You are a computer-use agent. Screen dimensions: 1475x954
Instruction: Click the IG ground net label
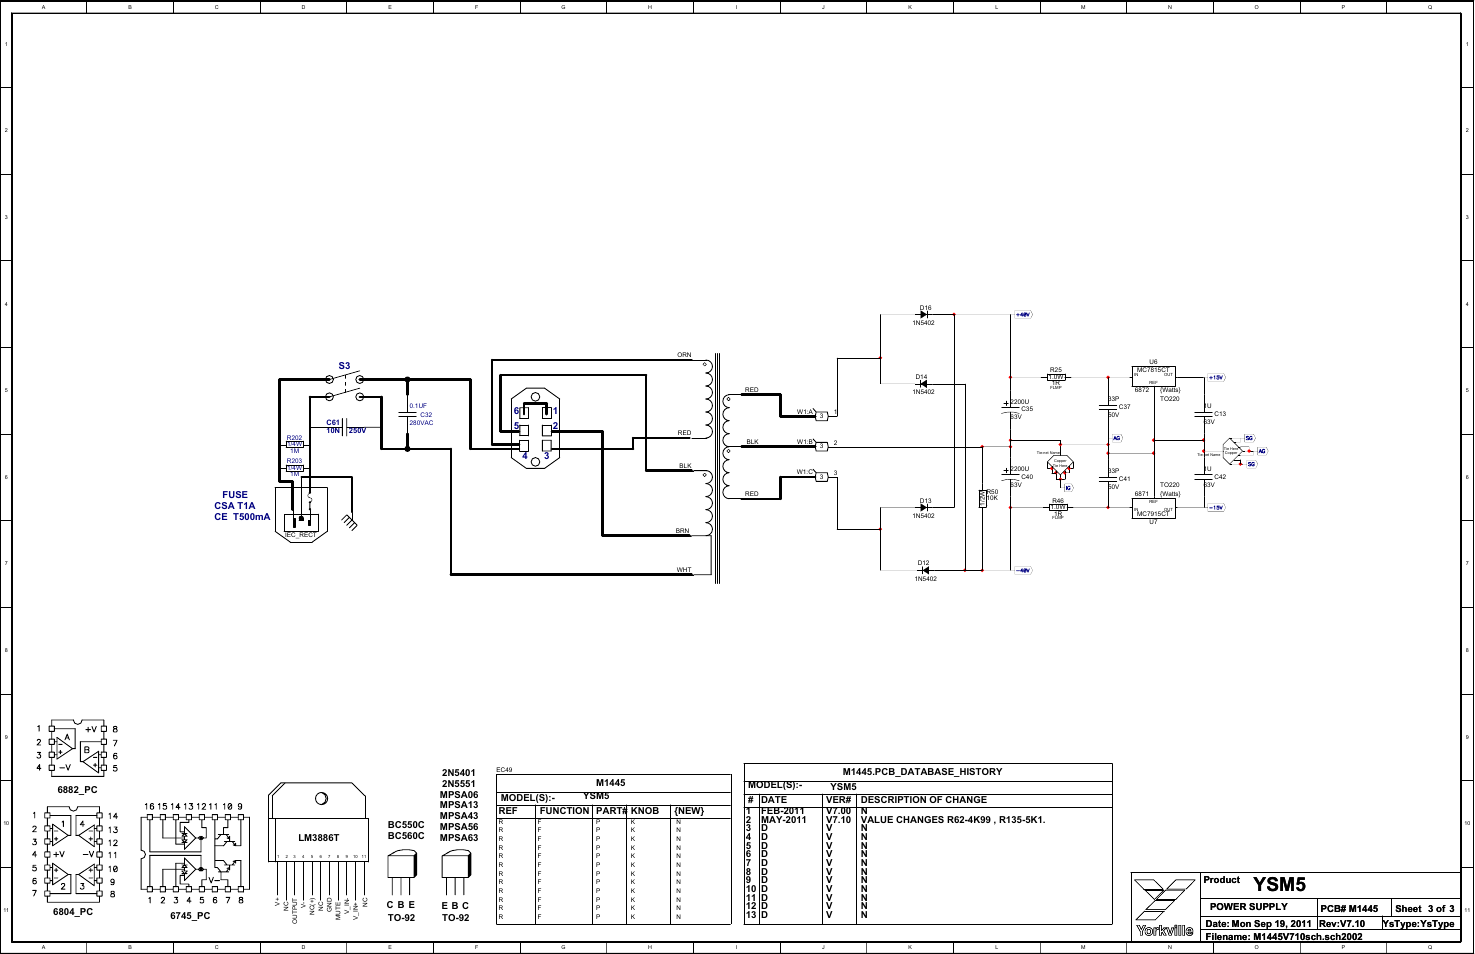pyautogui.click(x=1068, y=488)
